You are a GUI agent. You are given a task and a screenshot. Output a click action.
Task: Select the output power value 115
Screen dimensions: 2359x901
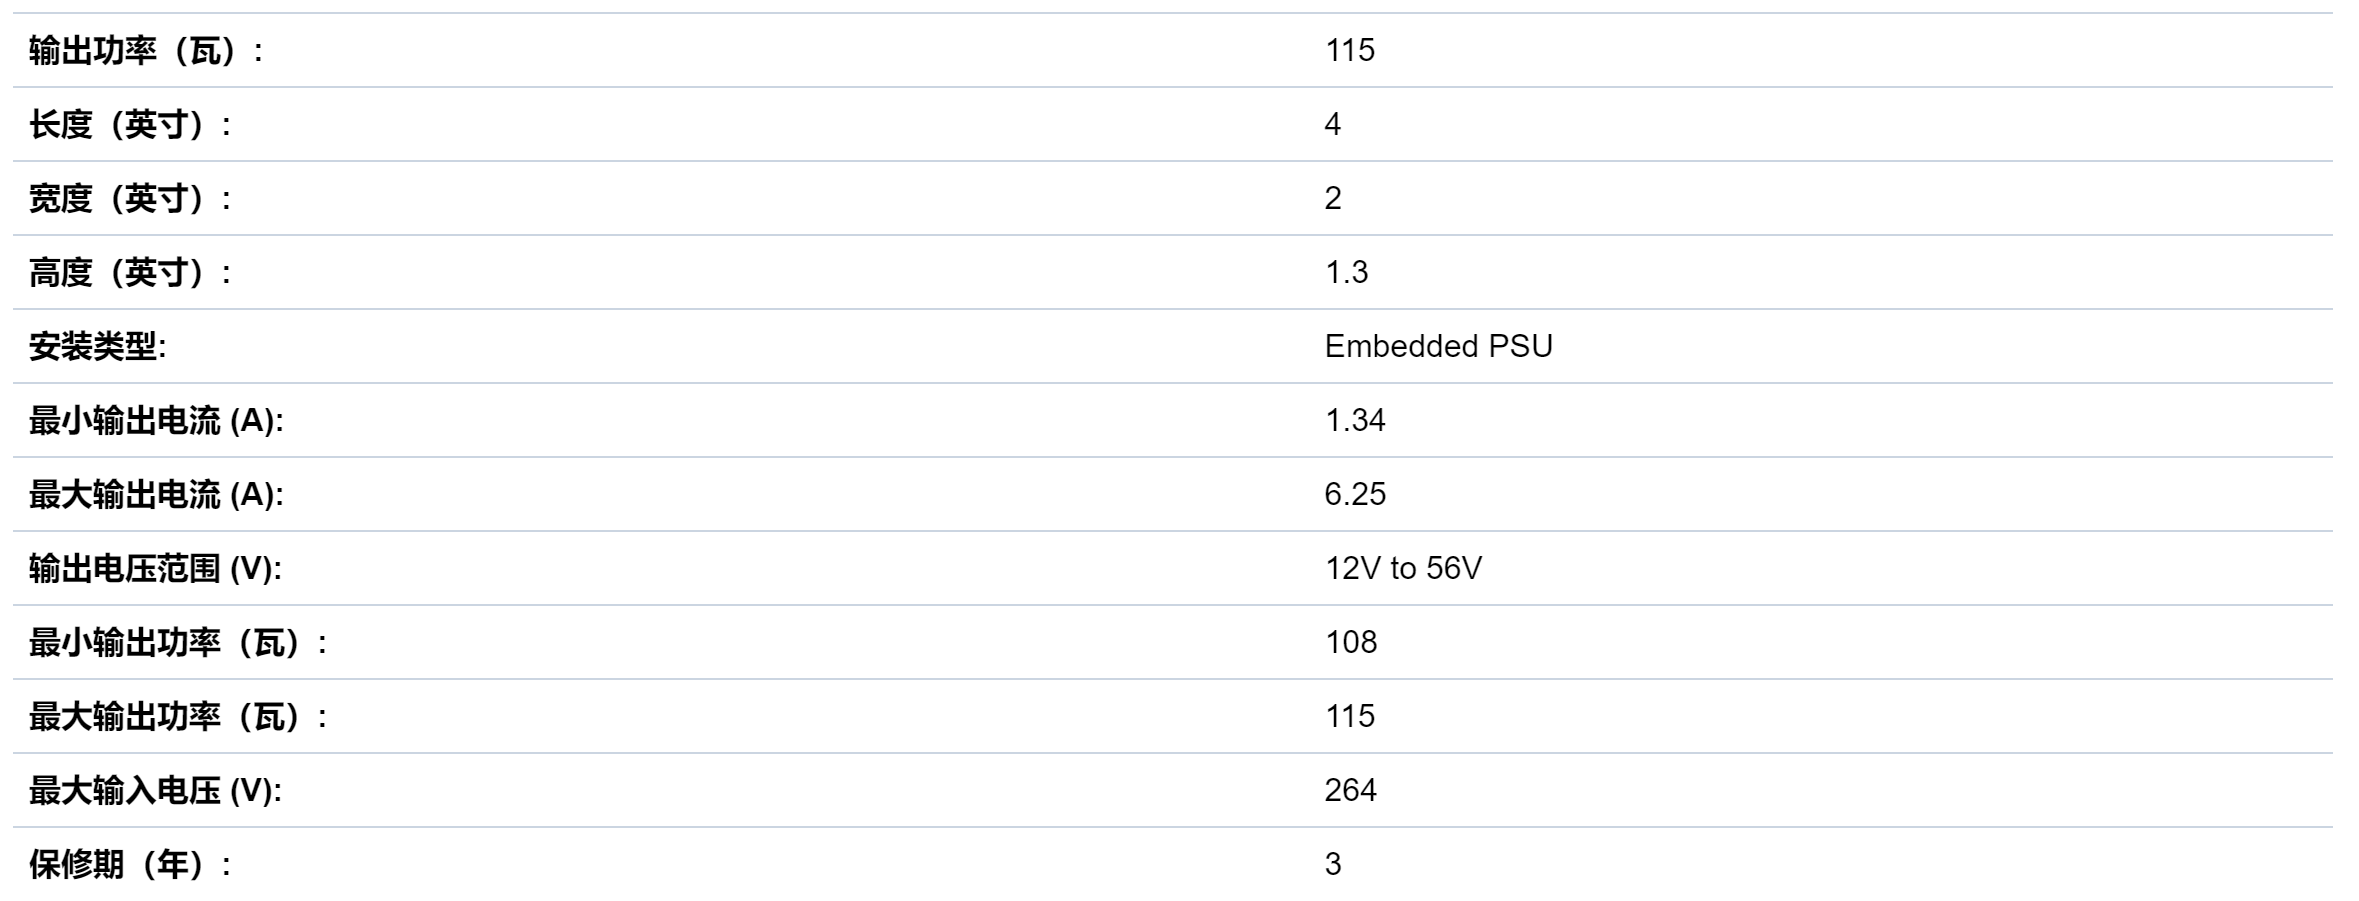coord(1350,50)
